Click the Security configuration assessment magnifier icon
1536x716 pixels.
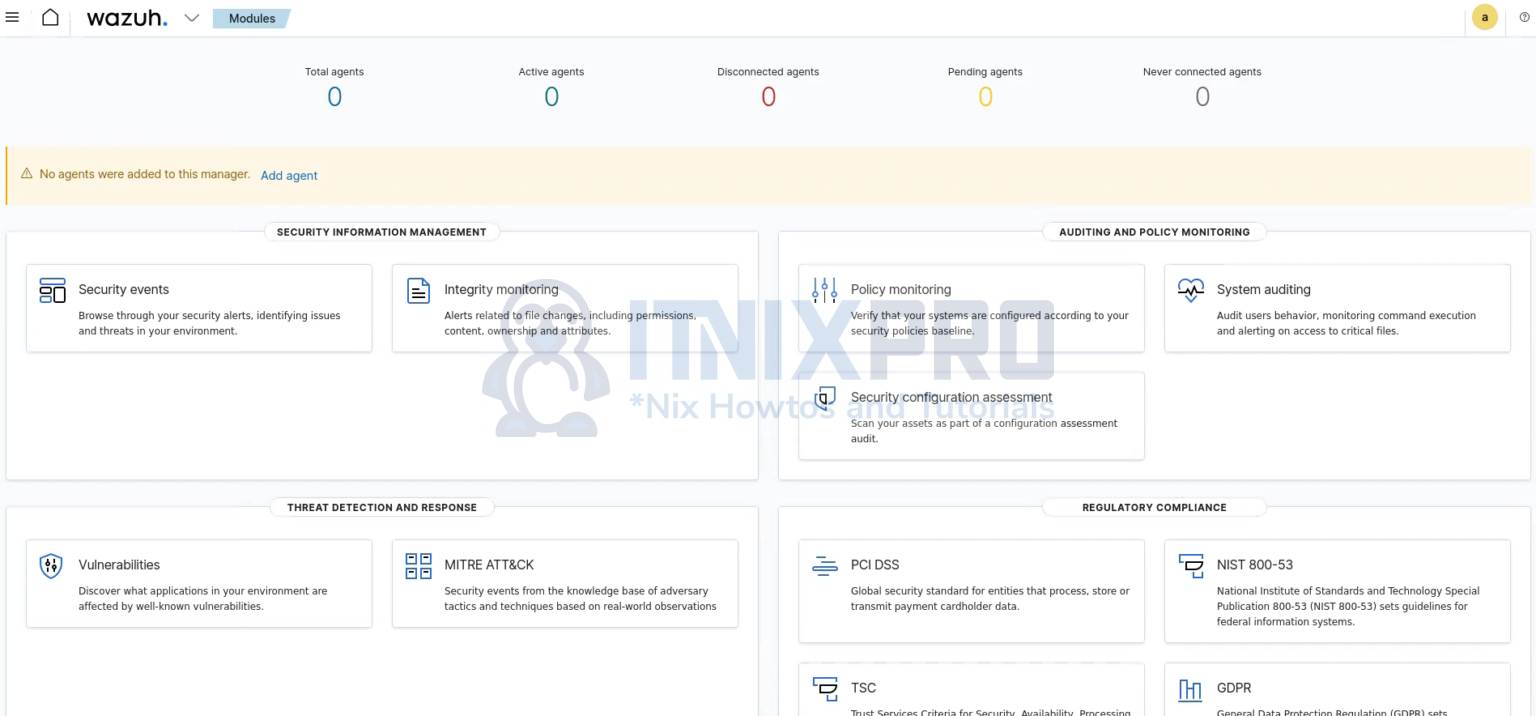pos(824,397)
